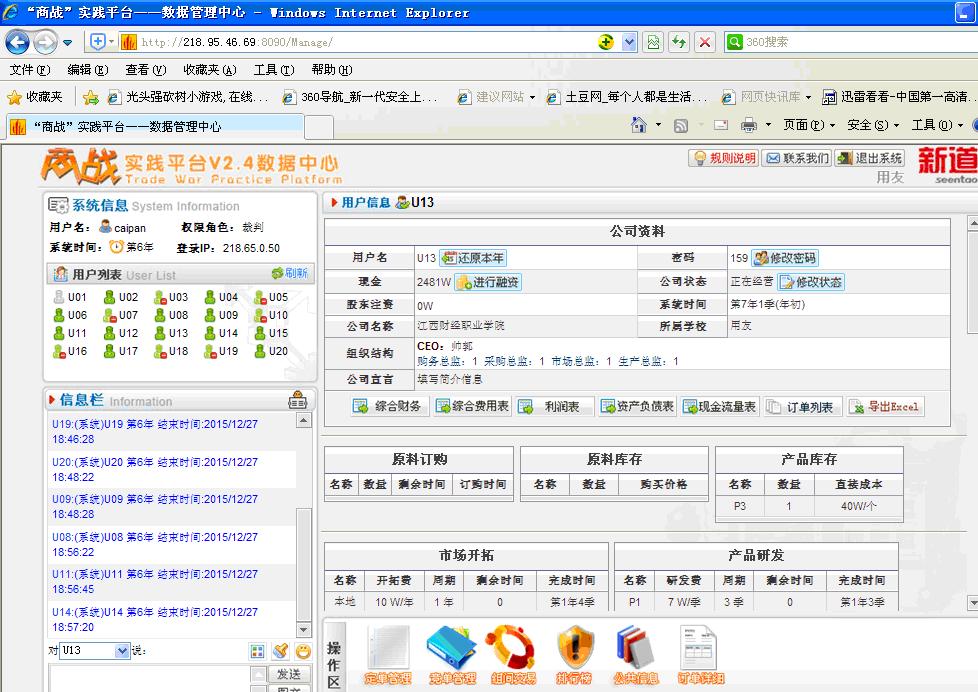The height and width of the screenshot is (692, 978).
Task: Open the 收藏夹 menu in the menu bar
Action: [x=209, y=70]
